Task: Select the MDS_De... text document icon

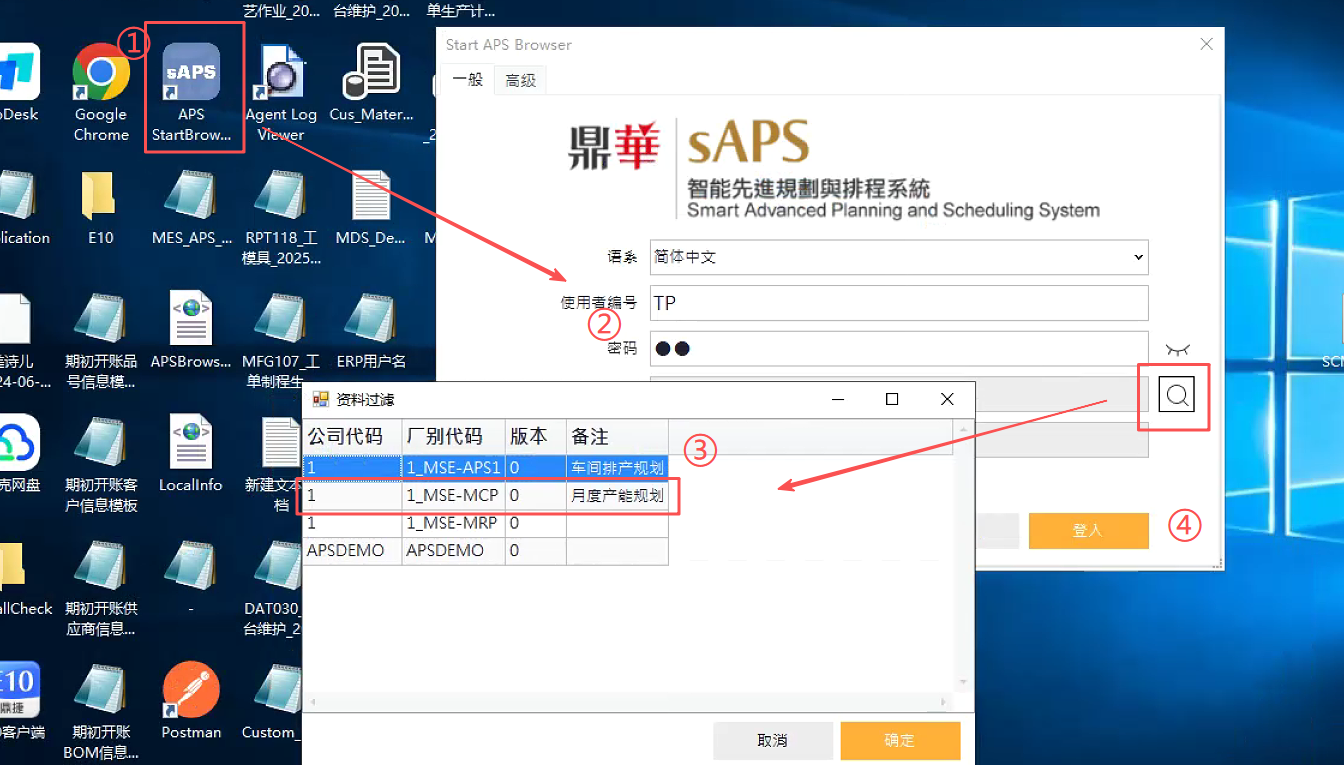Action: click(x=371, y=208)
